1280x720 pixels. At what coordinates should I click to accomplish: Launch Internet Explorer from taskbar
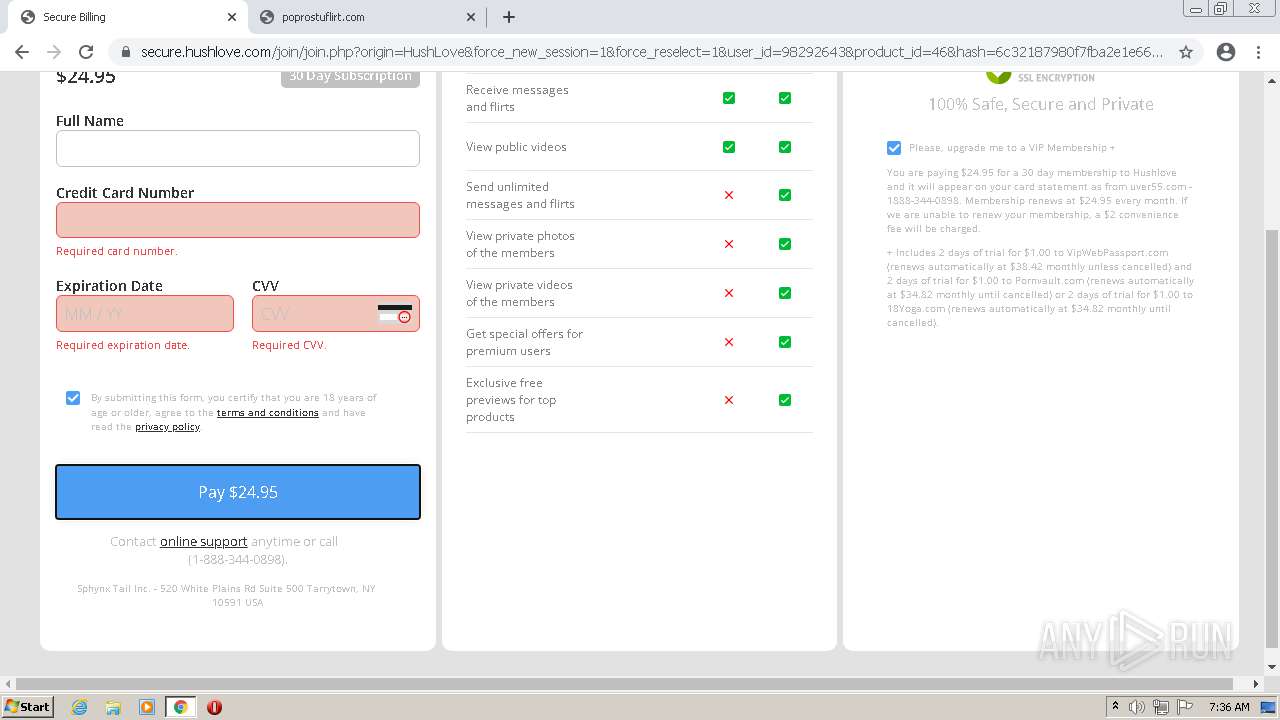click(x=80, y=707)
